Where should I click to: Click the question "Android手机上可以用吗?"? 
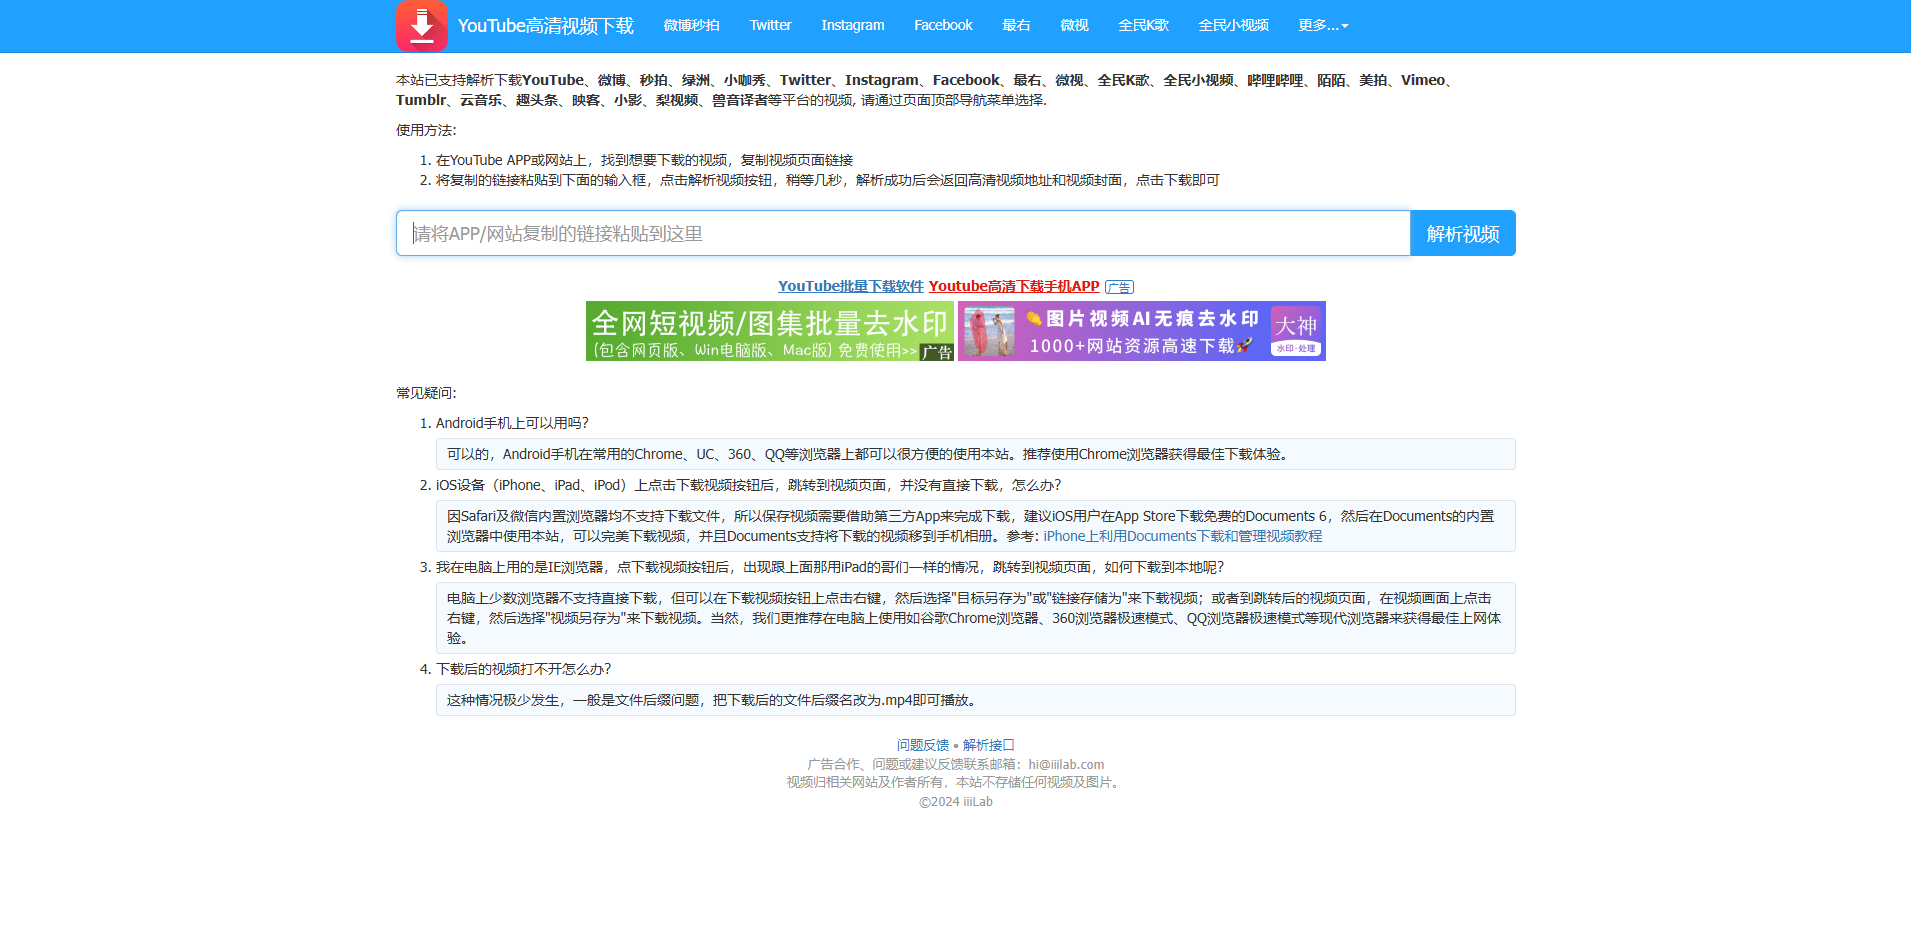coord(512,423)
